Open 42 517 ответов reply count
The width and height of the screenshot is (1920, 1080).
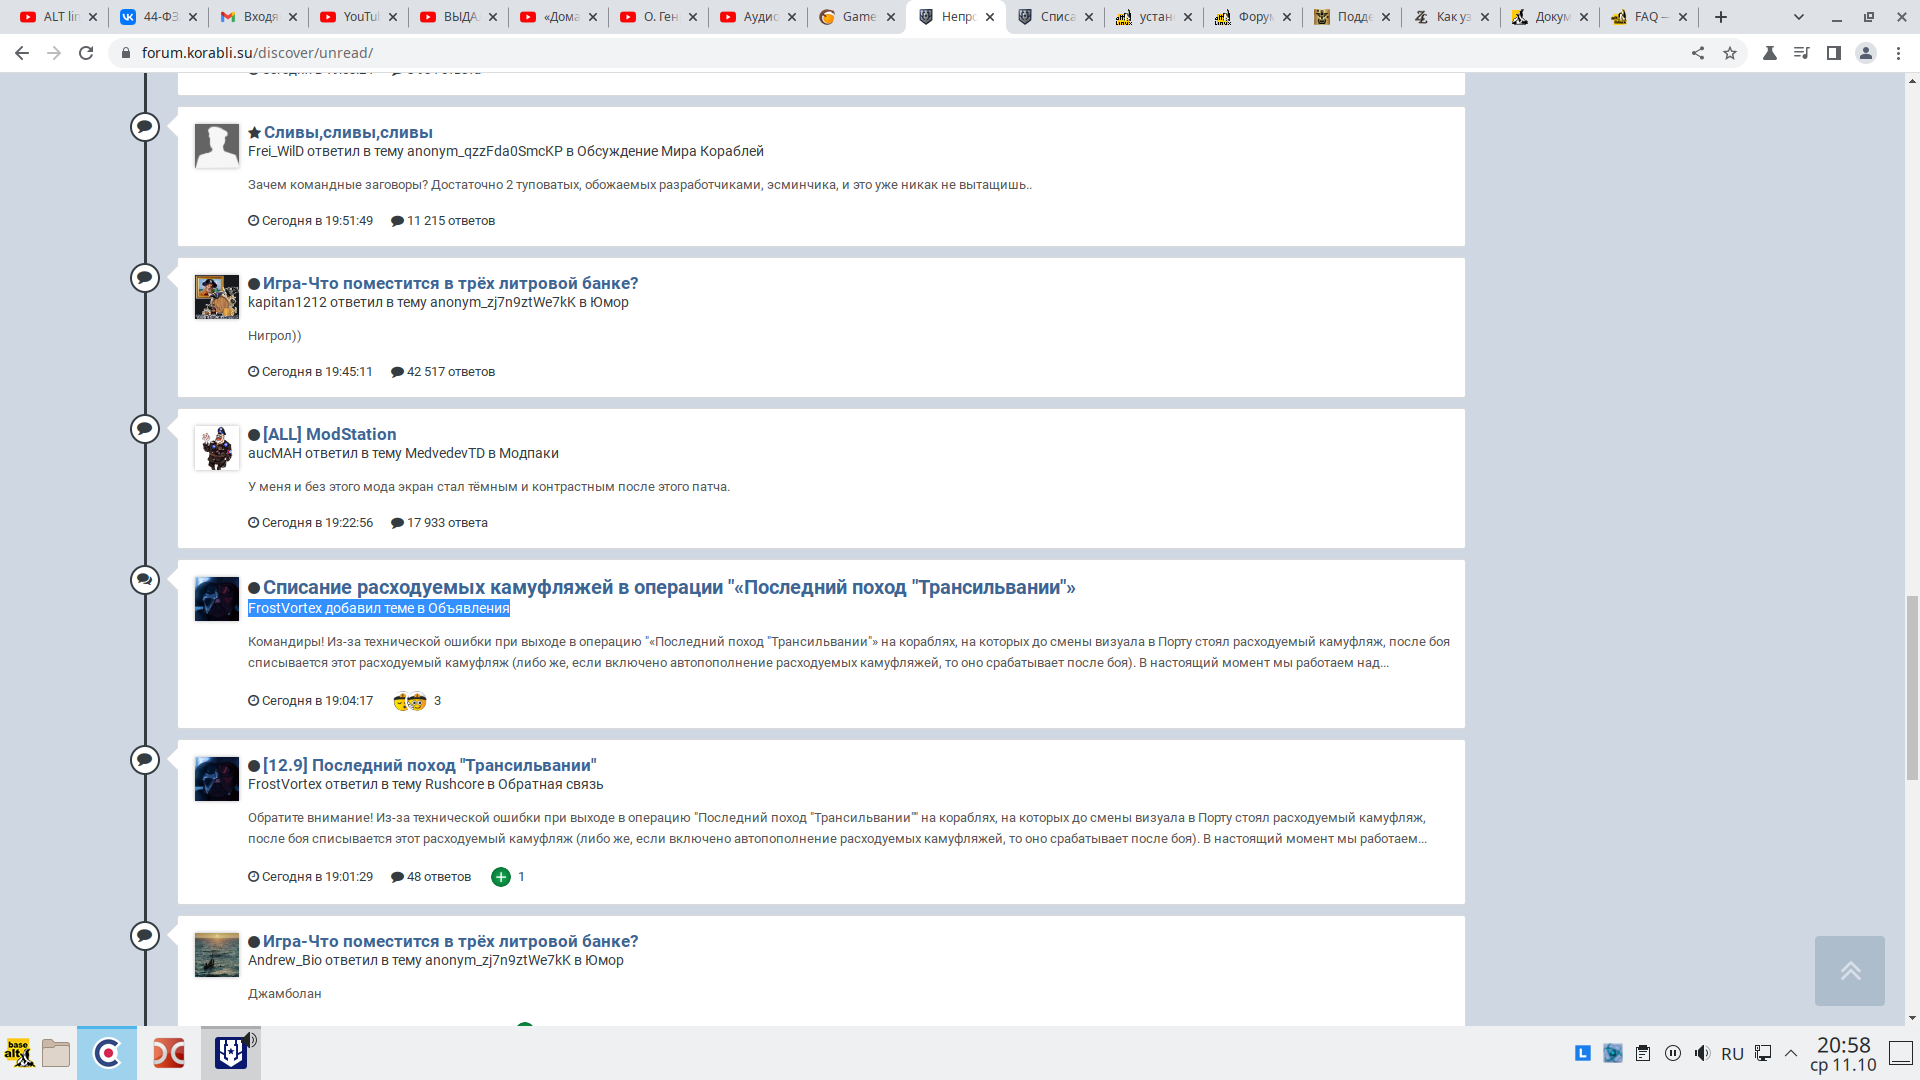(x=443, y=372)
